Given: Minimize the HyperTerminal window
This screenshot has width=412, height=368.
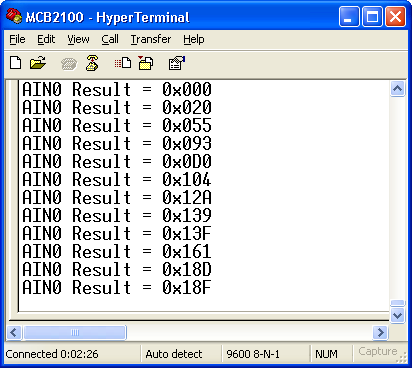Looking at the screenshot, I should coord(349,16).
